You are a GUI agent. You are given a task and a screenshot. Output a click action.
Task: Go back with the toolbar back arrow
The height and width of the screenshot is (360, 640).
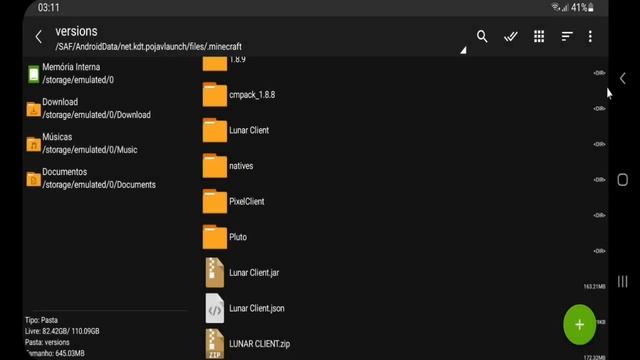(39, 37)
